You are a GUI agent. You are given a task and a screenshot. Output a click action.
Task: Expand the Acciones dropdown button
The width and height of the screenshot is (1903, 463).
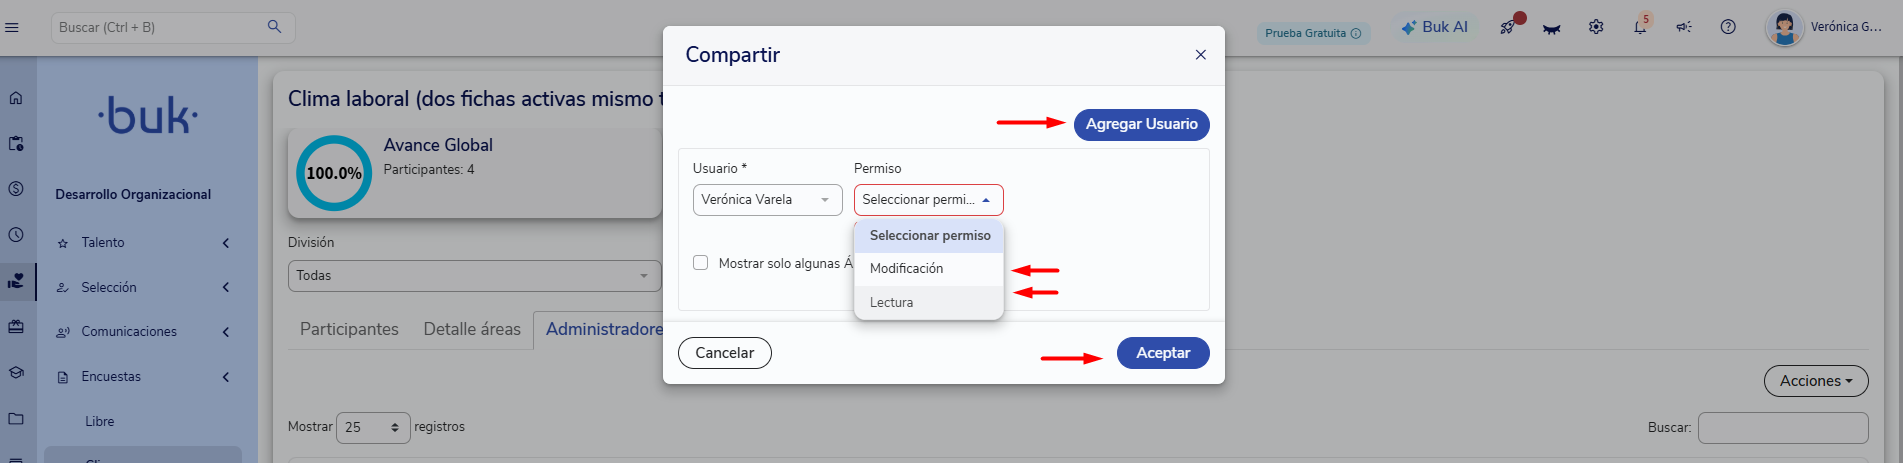(x=1816, y=381)
